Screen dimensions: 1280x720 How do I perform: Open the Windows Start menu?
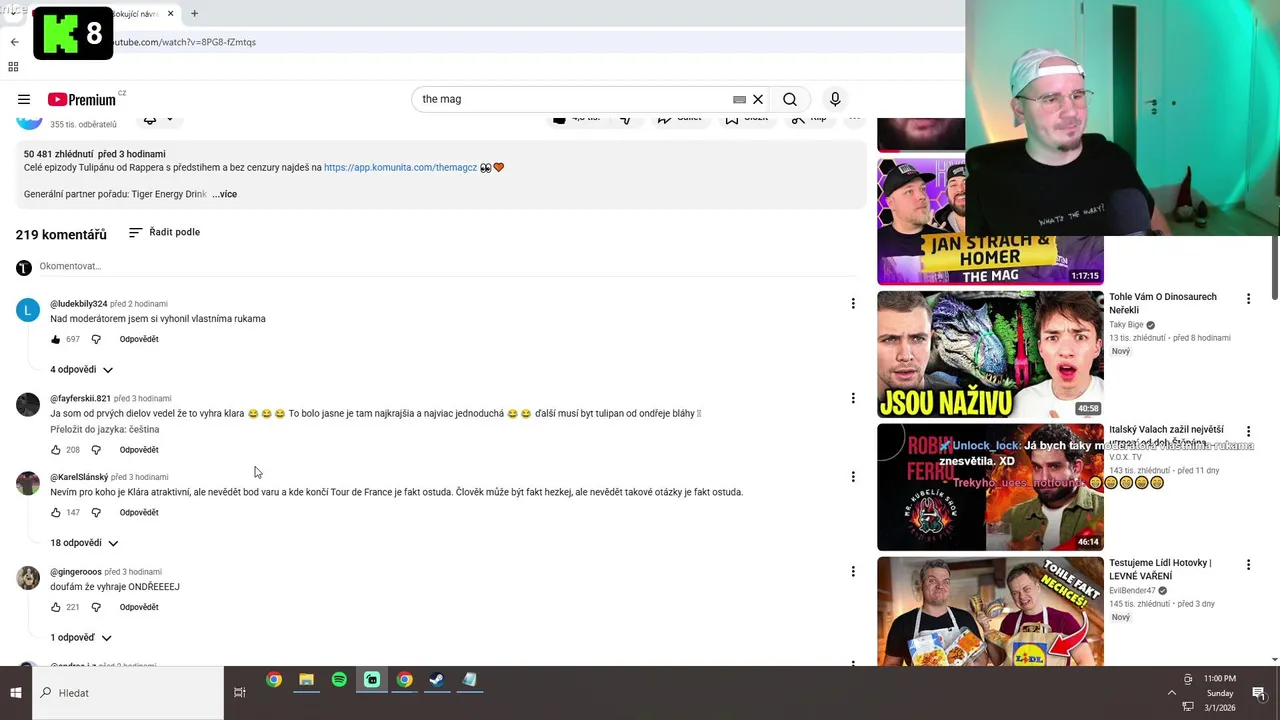click(x=16, y=693)
